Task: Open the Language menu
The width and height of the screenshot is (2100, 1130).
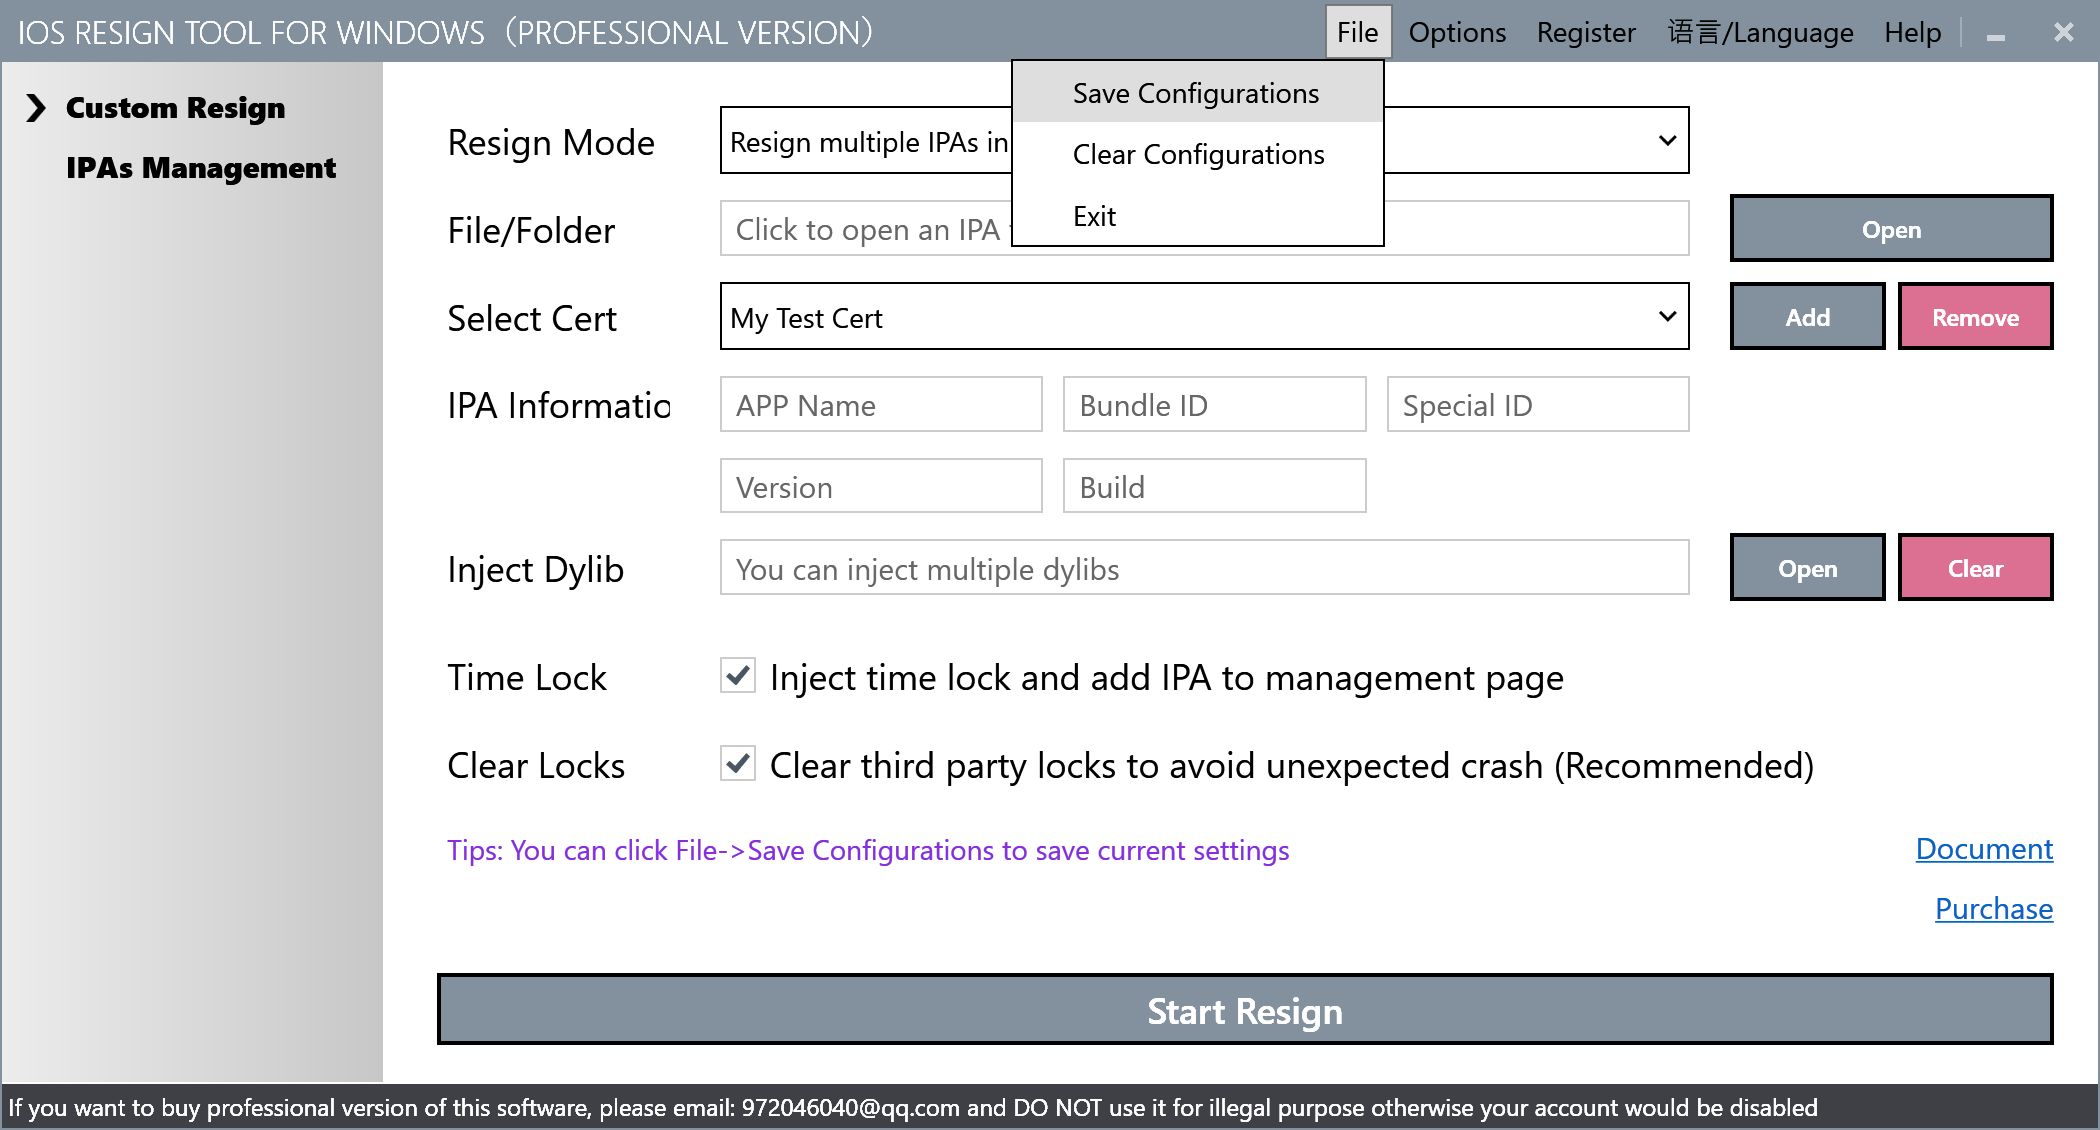Action: point(1760,32)
